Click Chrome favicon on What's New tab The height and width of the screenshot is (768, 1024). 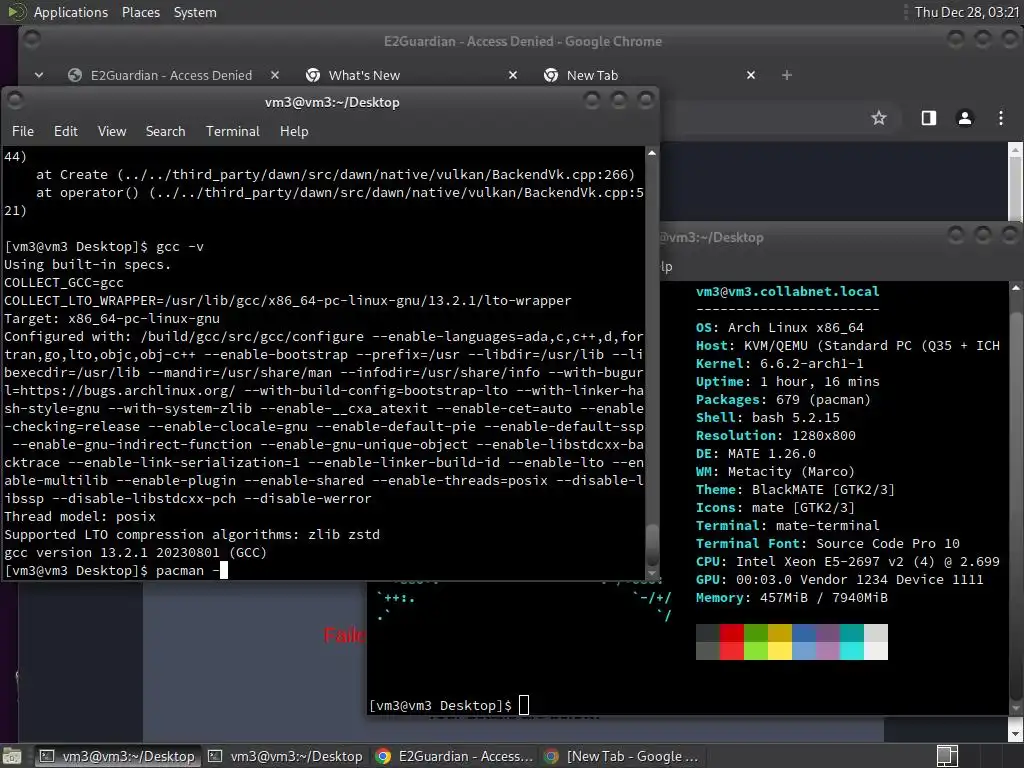pyautogui.click(x=313, y=75)
